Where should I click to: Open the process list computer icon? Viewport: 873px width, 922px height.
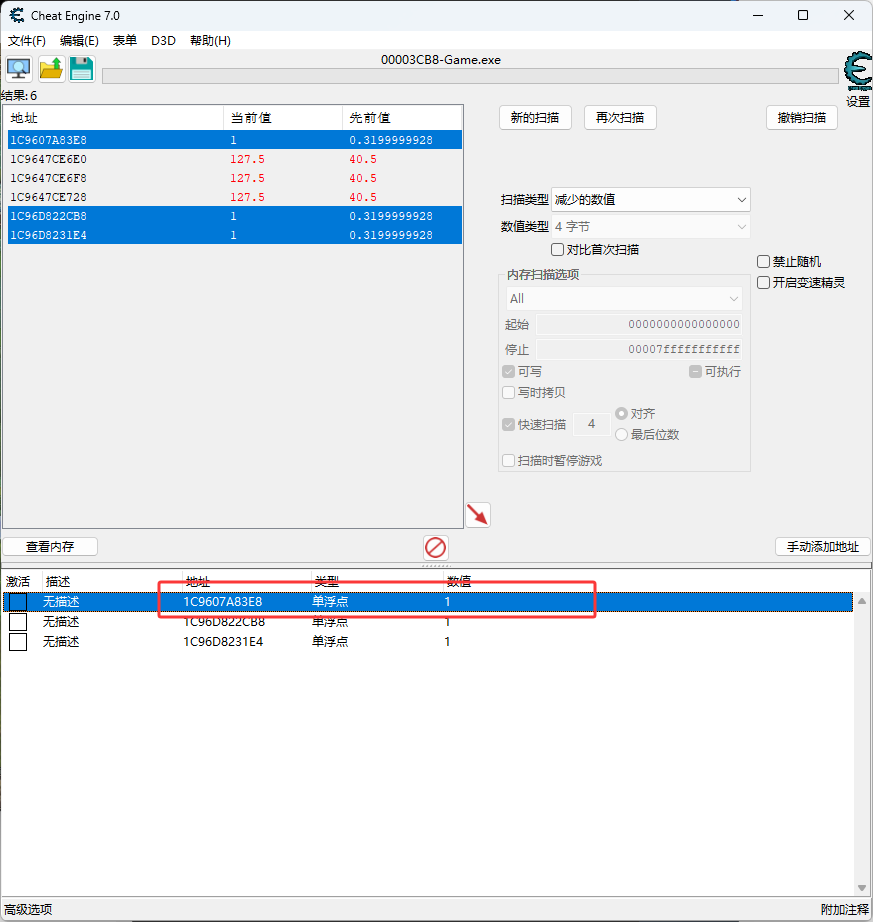tap(18, 68)
